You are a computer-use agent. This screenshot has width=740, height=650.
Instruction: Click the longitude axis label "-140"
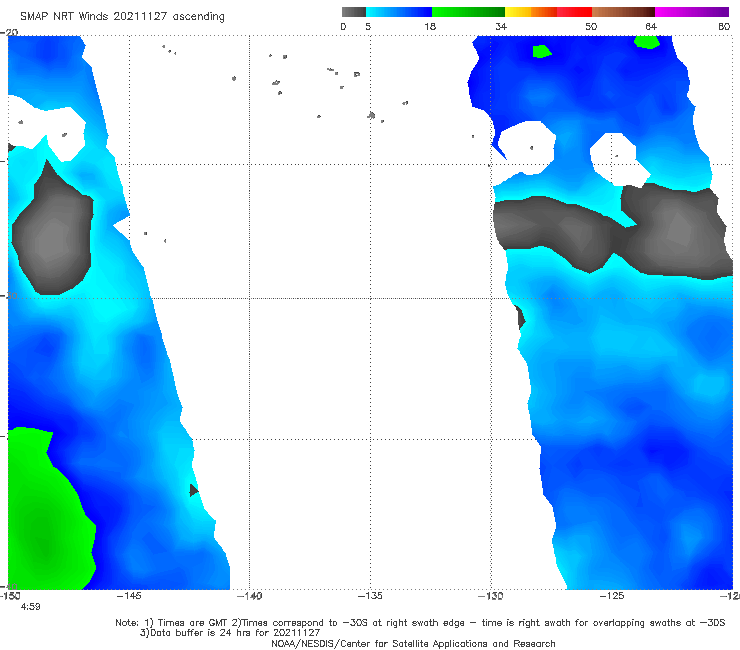tap(249, 596)
